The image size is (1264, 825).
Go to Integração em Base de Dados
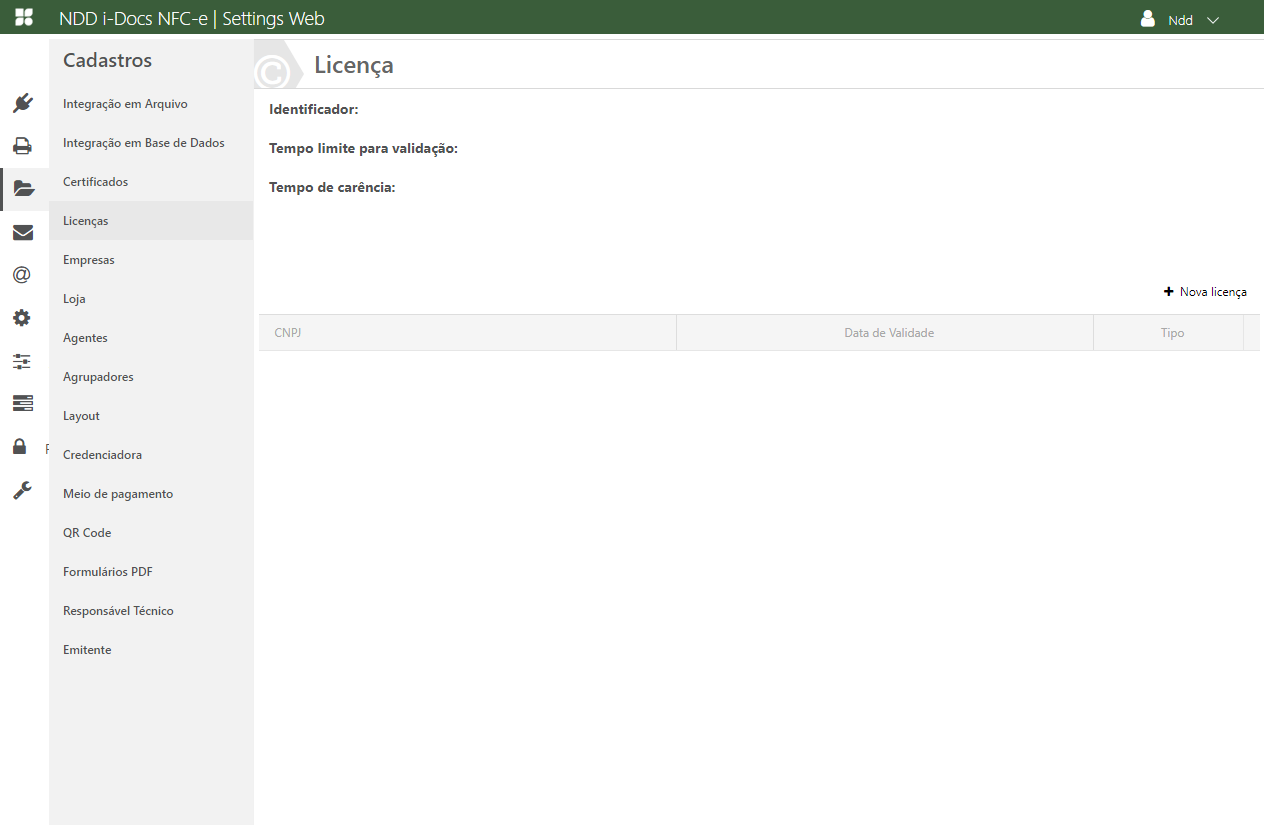click(x=144, y=143)
